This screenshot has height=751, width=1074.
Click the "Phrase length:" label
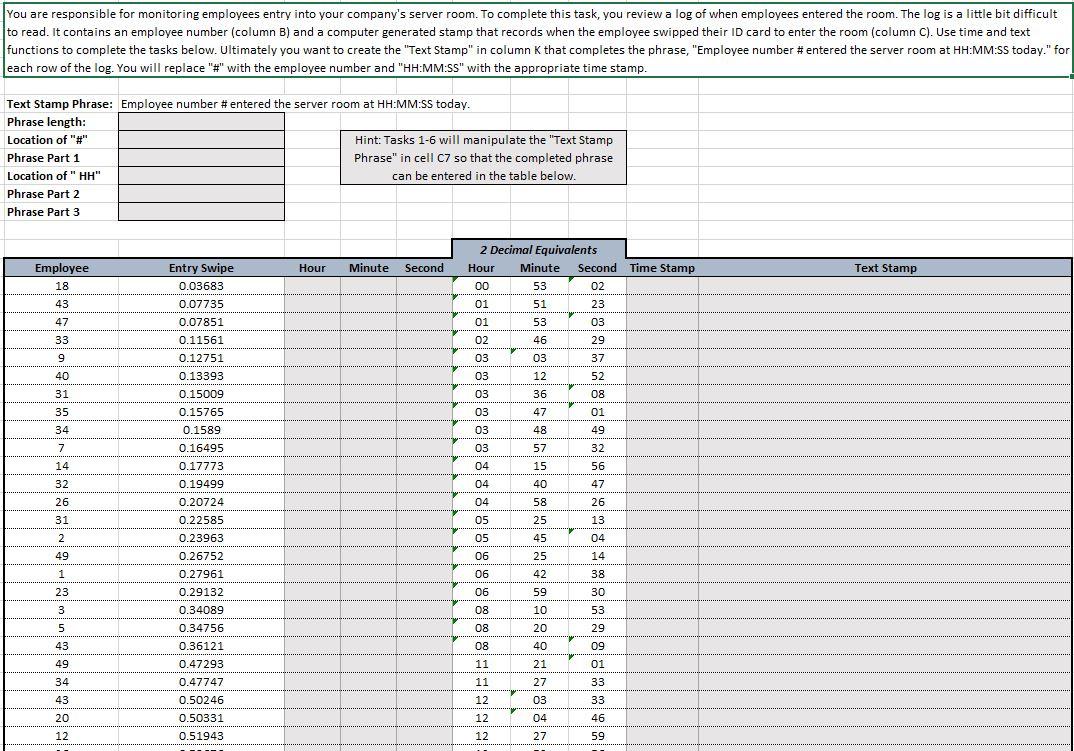(47, 122)
